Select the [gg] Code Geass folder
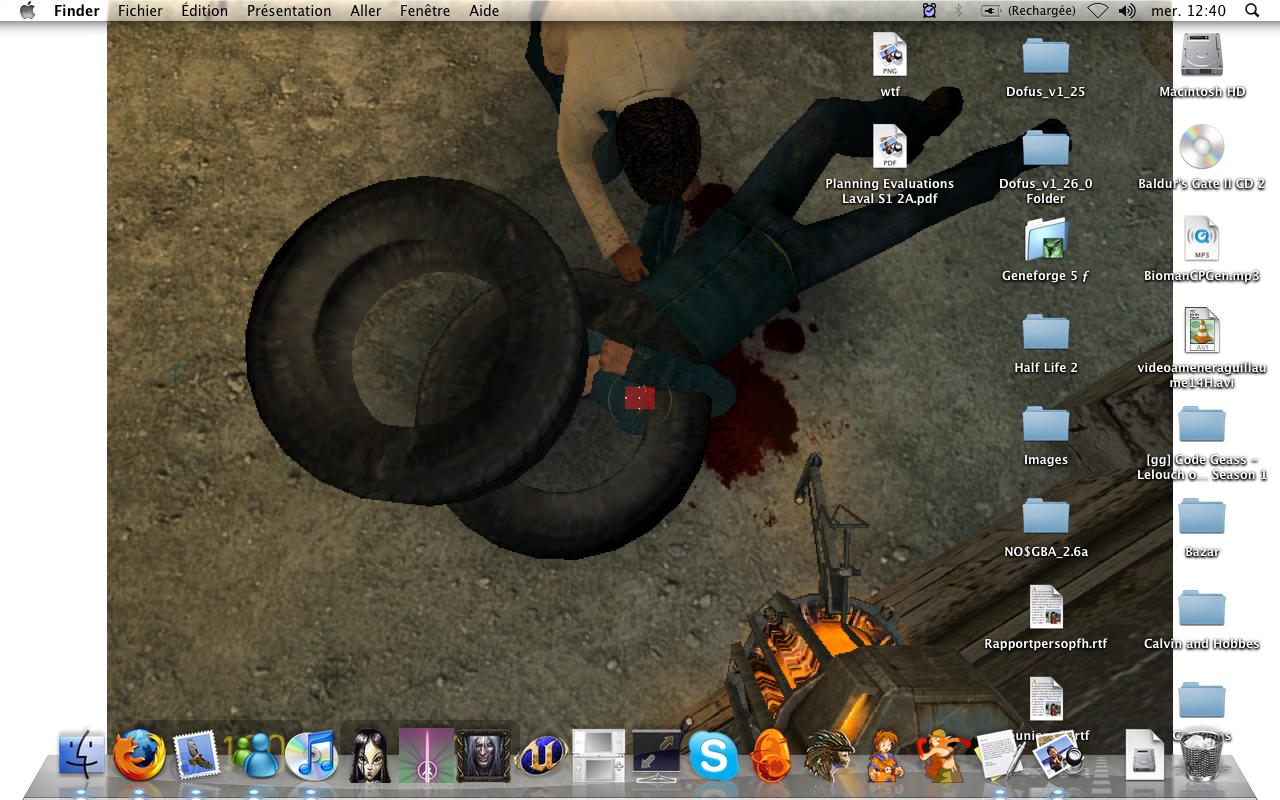1280x800 pixels. point(1202,424)
